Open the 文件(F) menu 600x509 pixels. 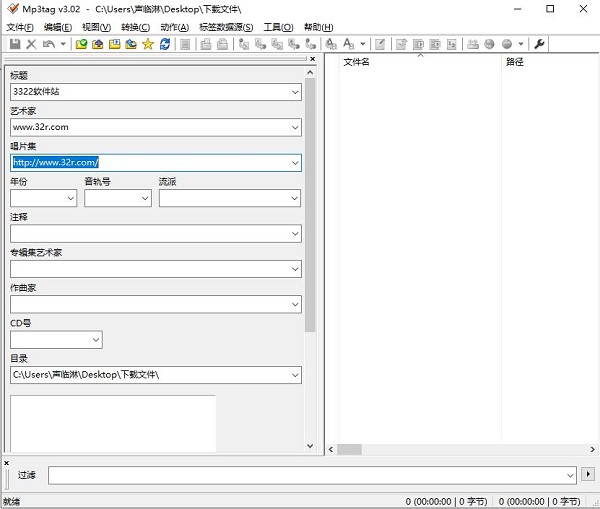point(20,27)
